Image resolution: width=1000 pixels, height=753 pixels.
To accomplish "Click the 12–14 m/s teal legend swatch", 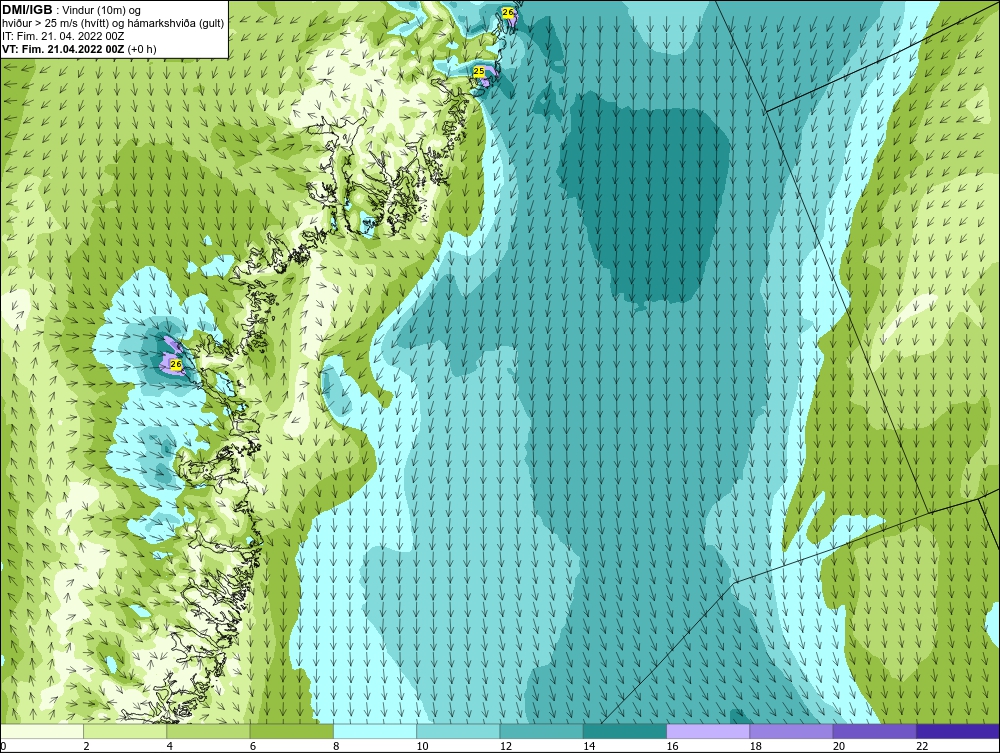I will coord(541,731).
